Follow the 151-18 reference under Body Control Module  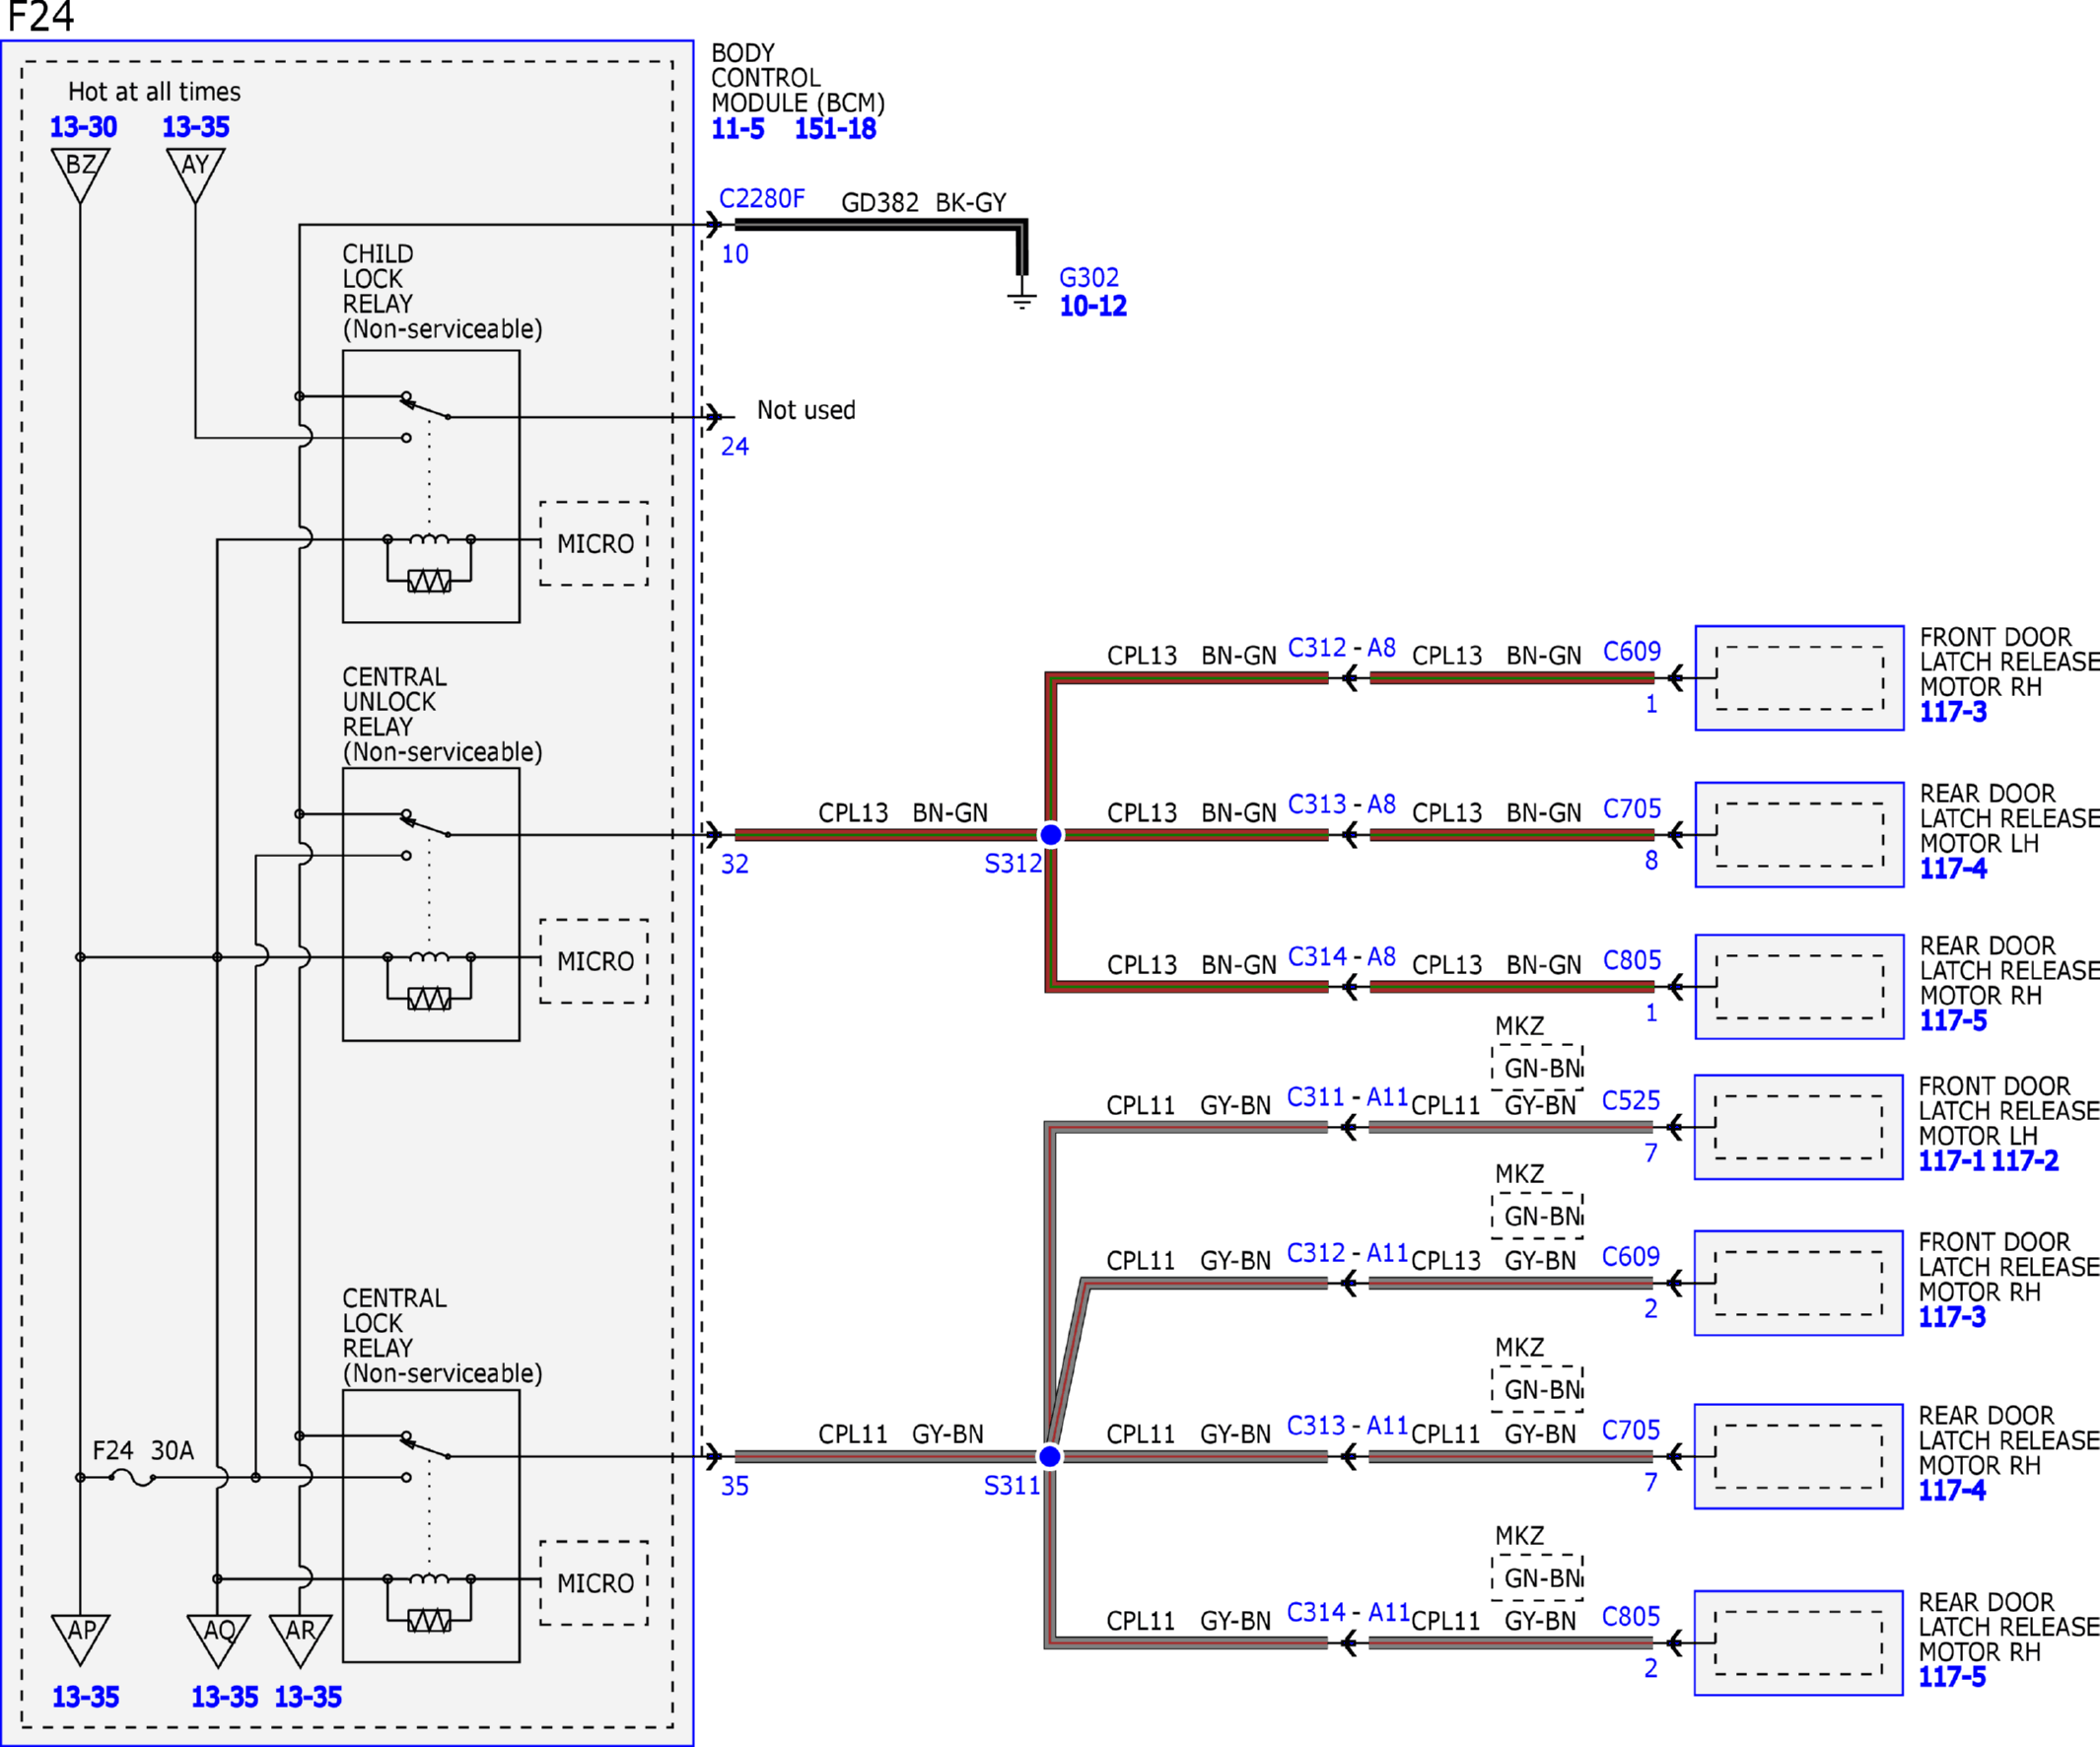pyautogui.click(x=835, y=129)
